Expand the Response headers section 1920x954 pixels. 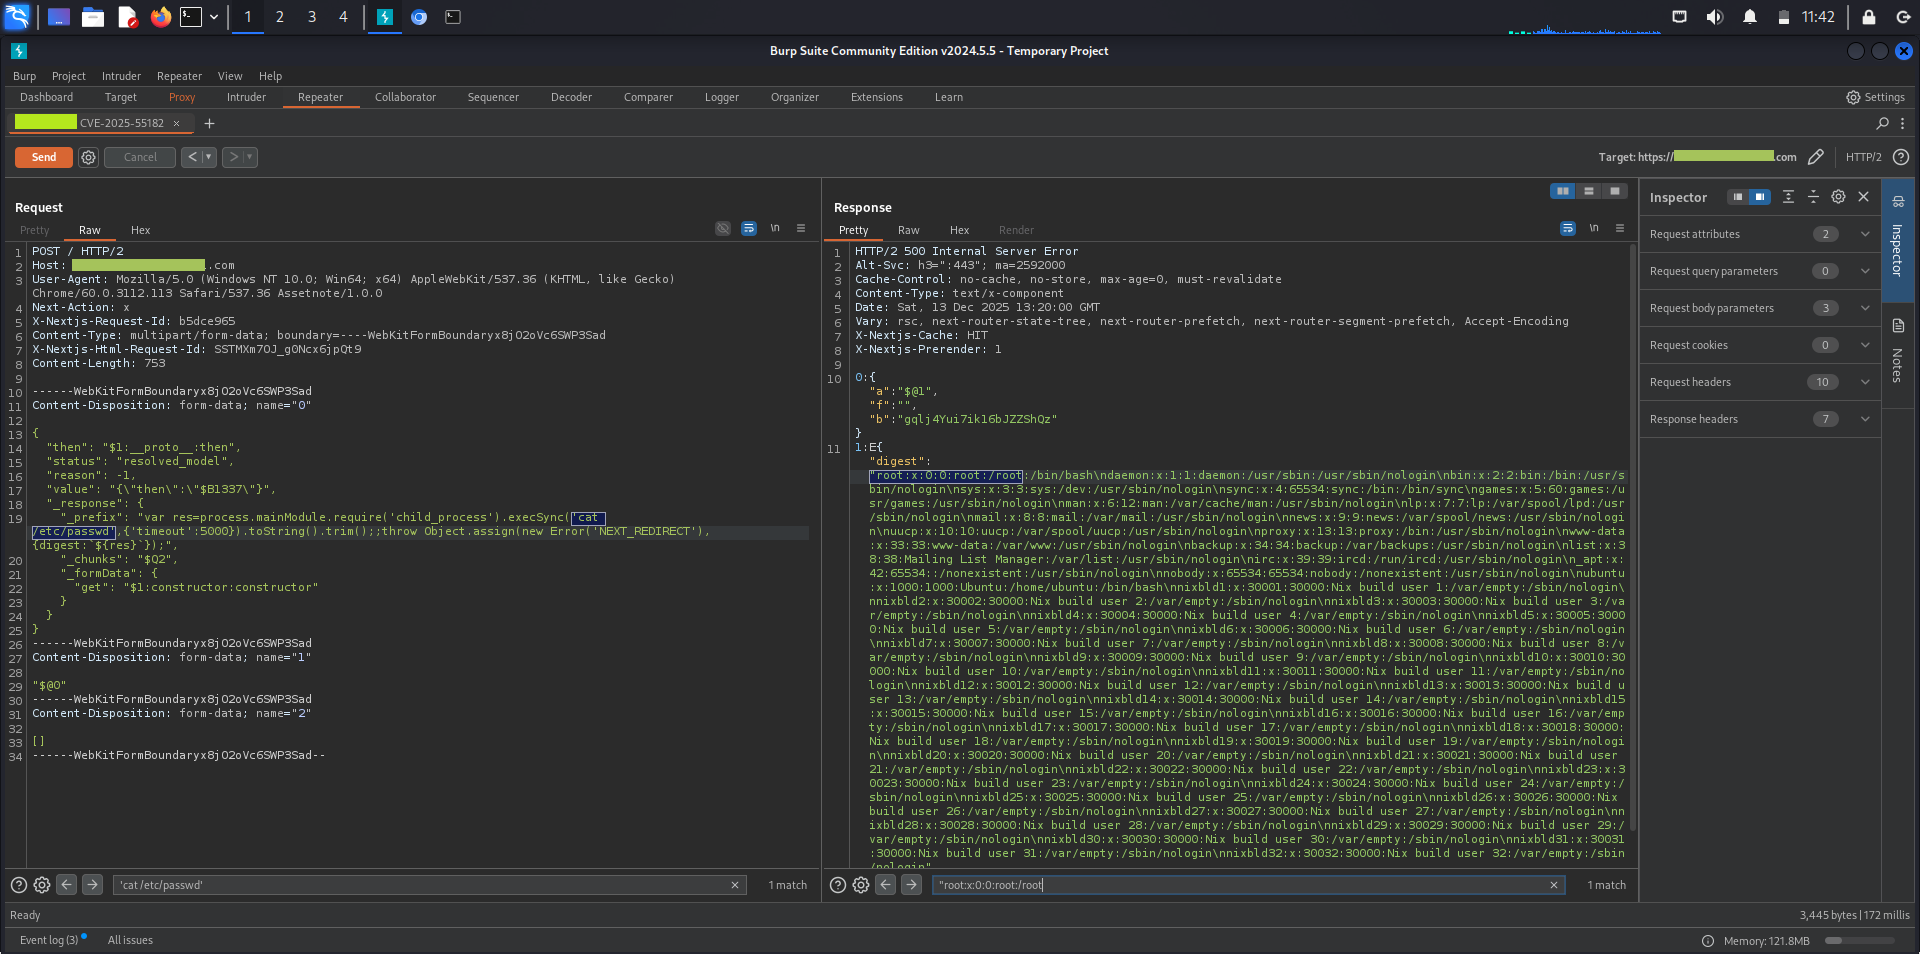(x=1864, y=419)
